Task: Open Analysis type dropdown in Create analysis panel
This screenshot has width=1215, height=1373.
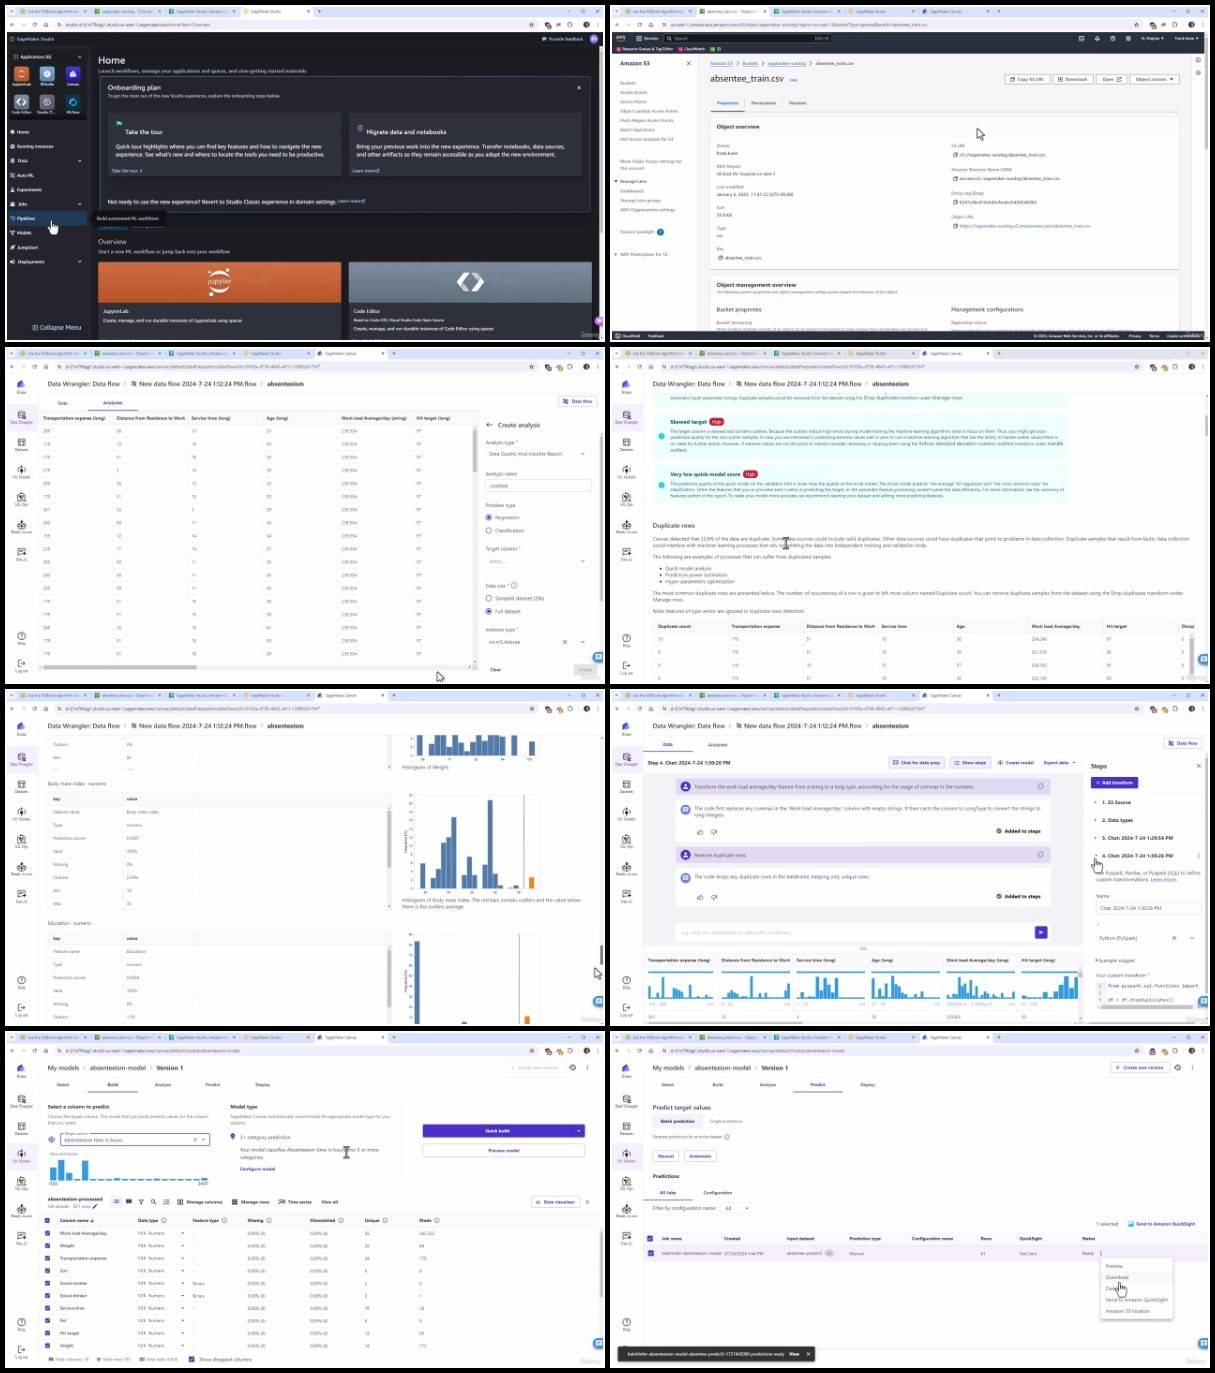Action: coord(538,454)
